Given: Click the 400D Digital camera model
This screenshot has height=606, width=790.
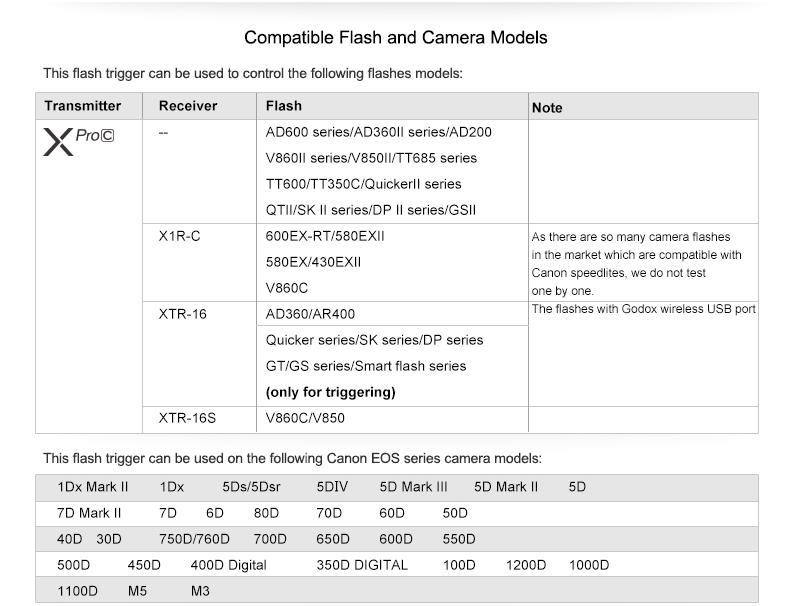Looking at the screenshot, I should [228, 565].
